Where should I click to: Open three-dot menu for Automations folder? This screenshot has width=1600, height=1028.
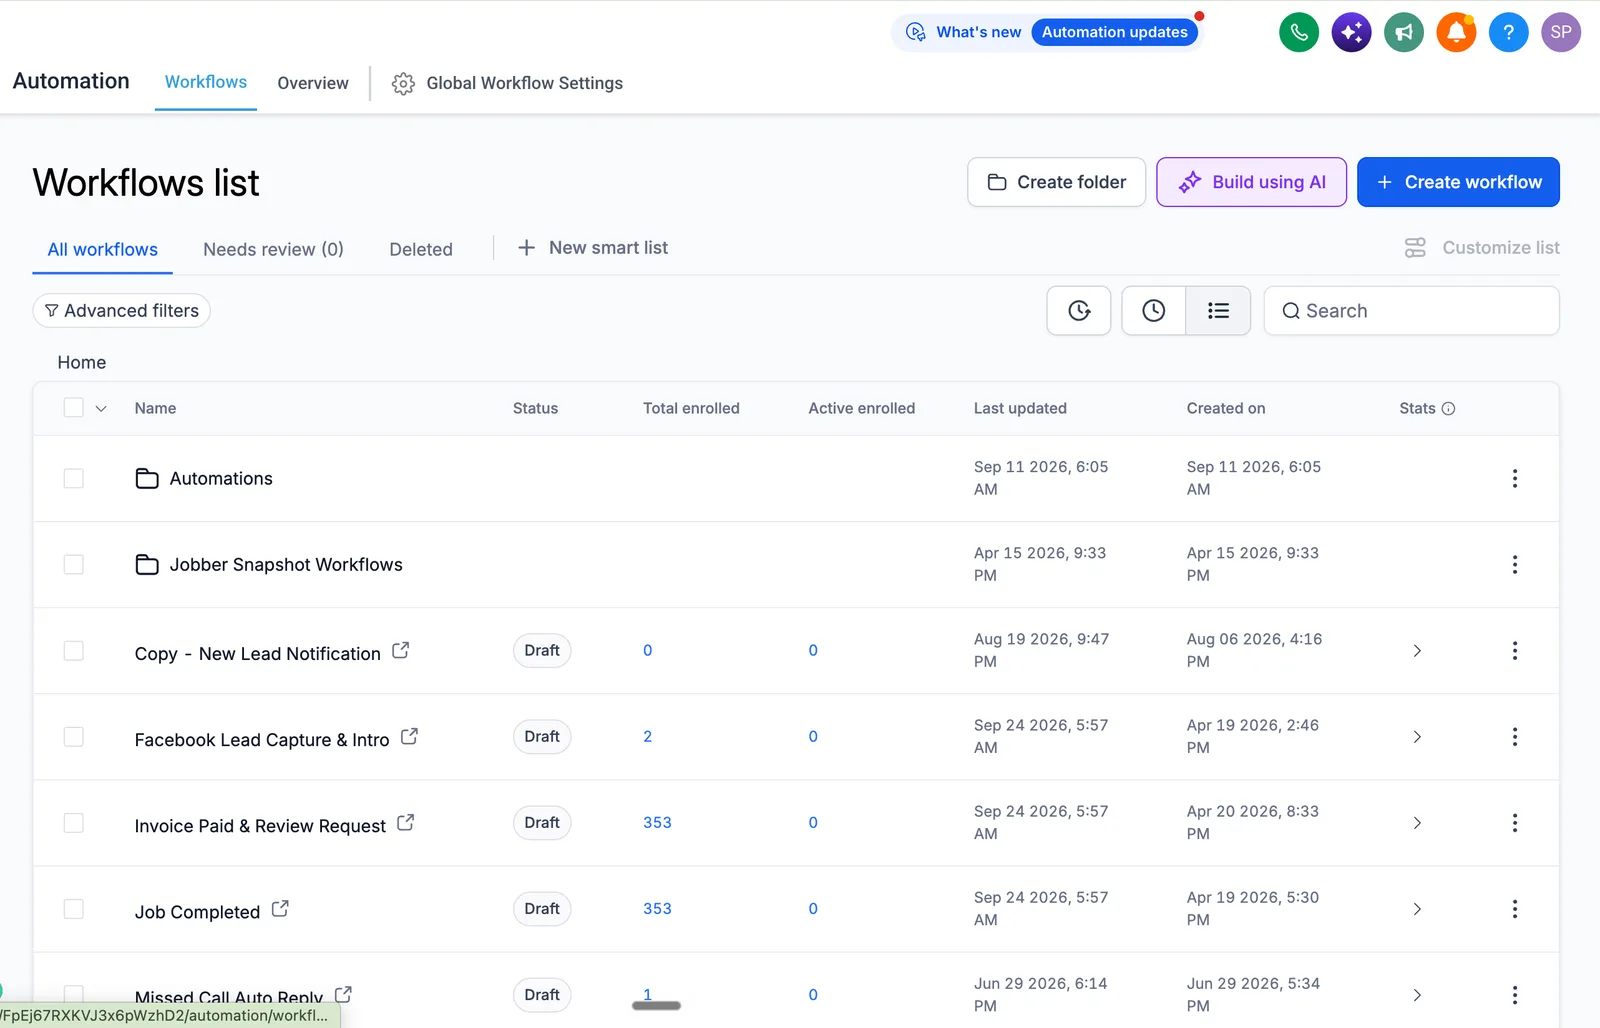point(1515,478)
